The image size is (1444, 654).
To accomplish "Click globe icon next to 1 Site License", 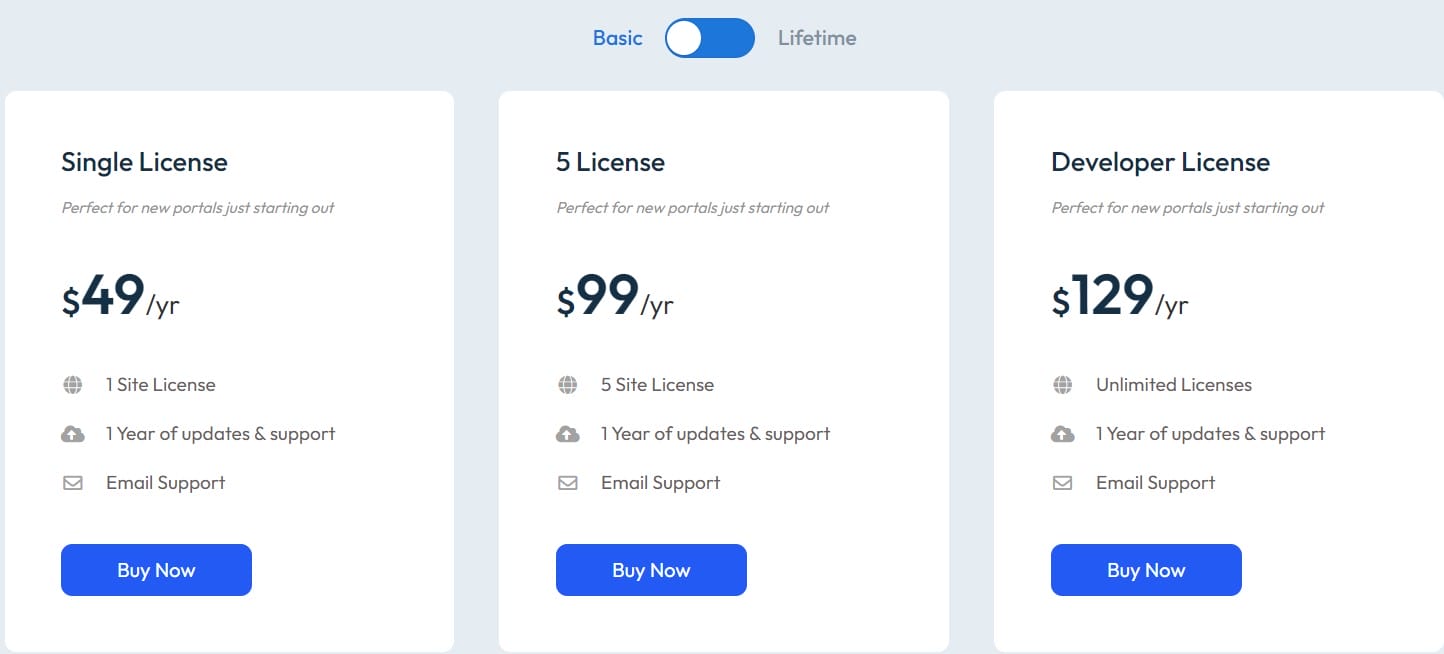I will tap(72, 385).
